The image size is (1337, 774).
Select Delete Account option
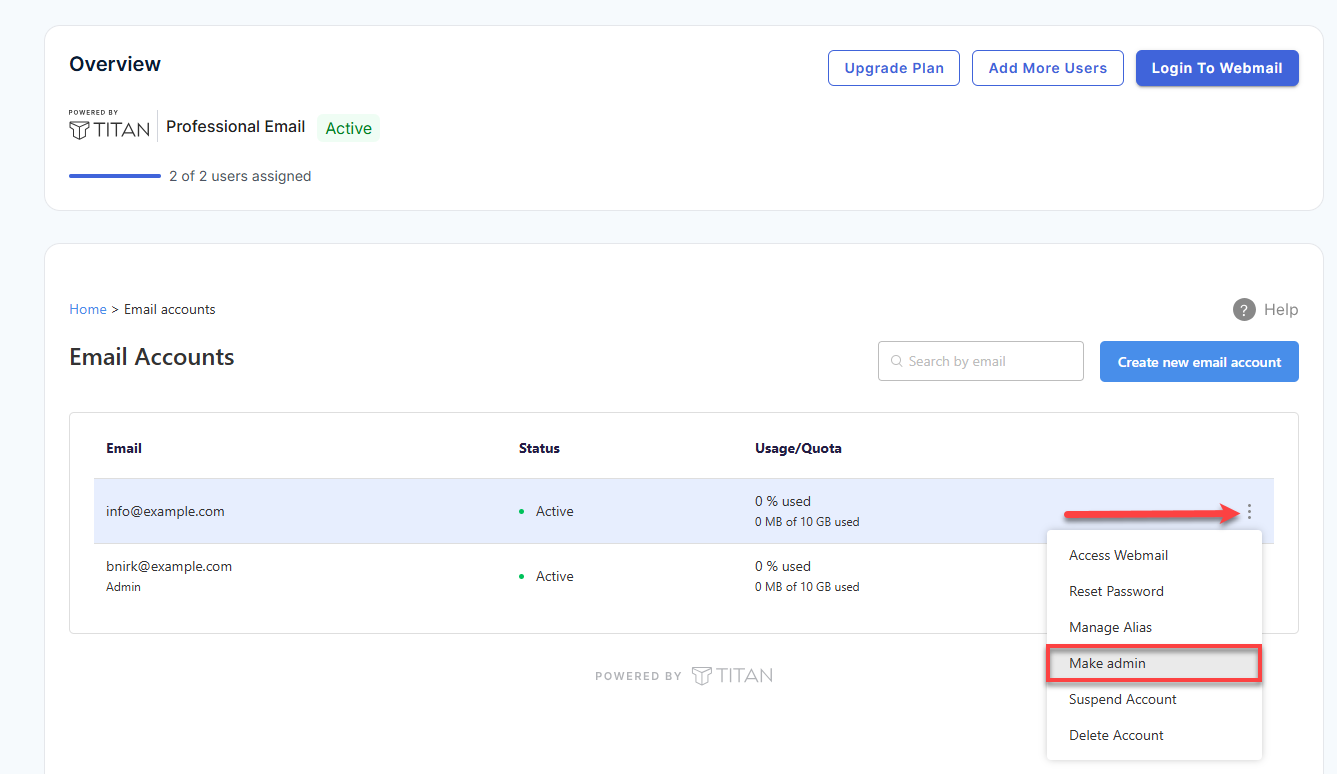pos(1154,735)
